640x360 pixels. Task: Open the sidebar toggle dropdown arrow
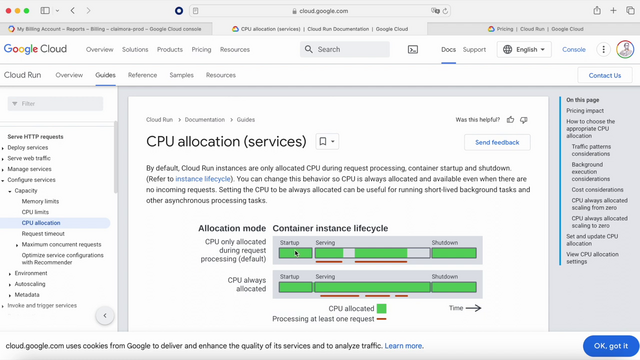coord(57,11)
